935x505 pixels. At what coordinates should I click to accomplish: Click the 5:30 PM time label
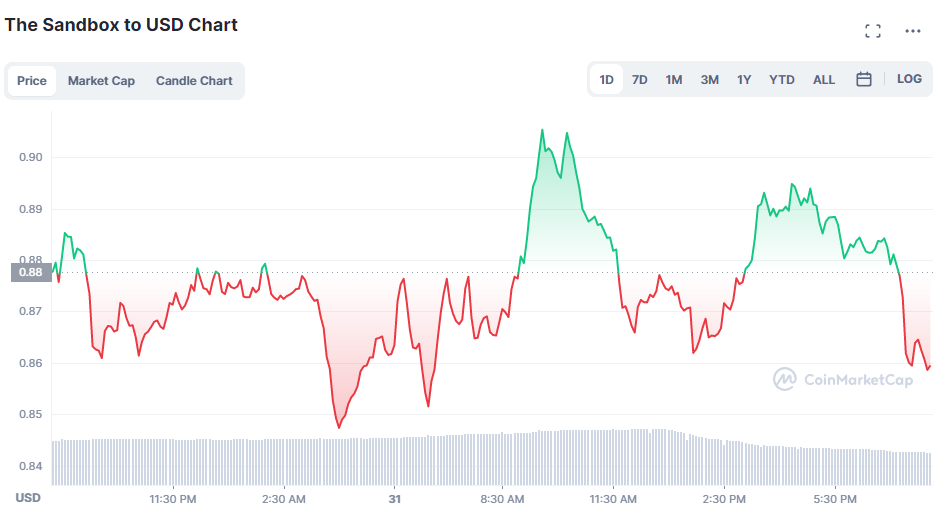(x=835, y=498)
